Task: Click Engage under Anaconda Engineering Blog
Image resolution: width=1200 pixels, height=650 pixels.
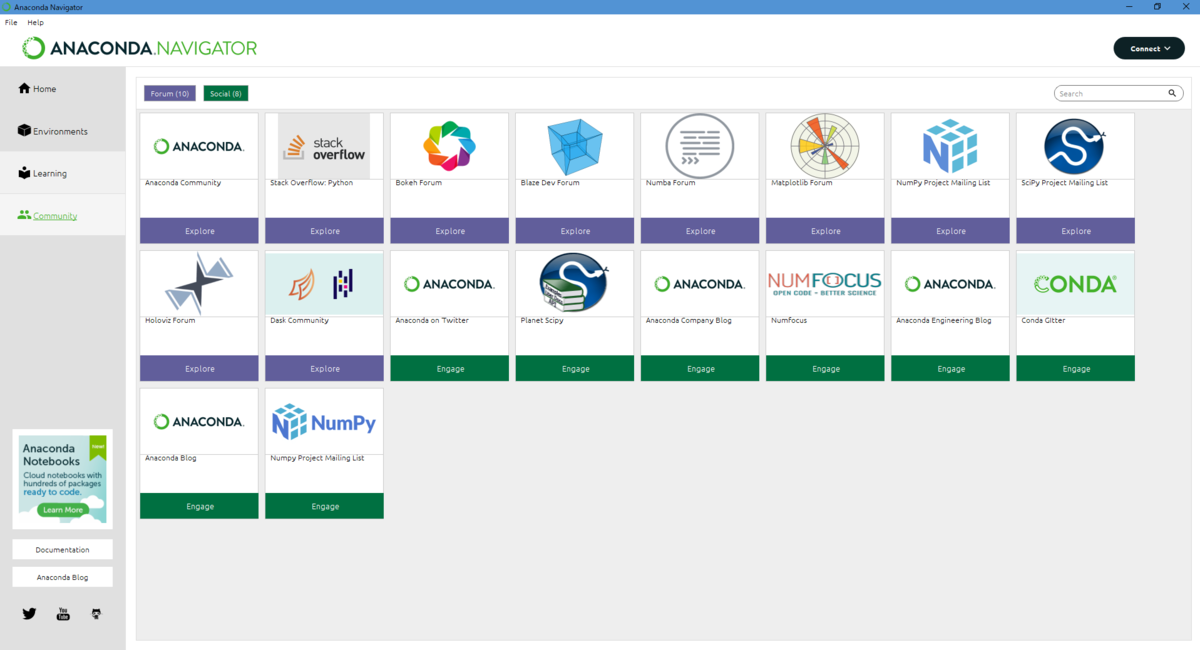Action: tap(950, 368)
